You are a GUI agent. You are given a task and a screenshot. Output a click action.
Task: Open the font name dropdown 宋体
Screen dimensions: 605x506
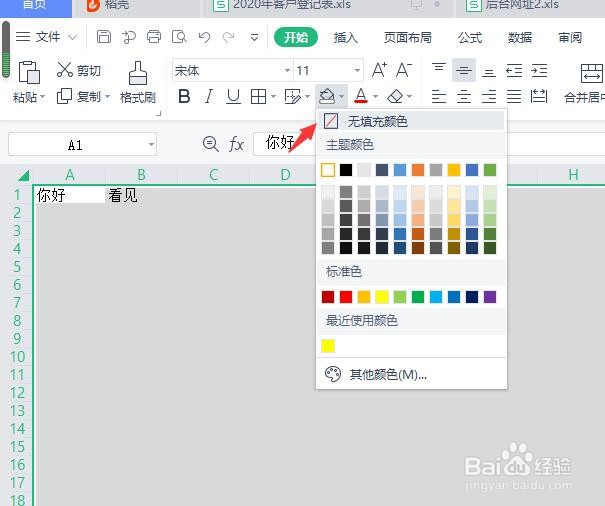tap(287, 71)
